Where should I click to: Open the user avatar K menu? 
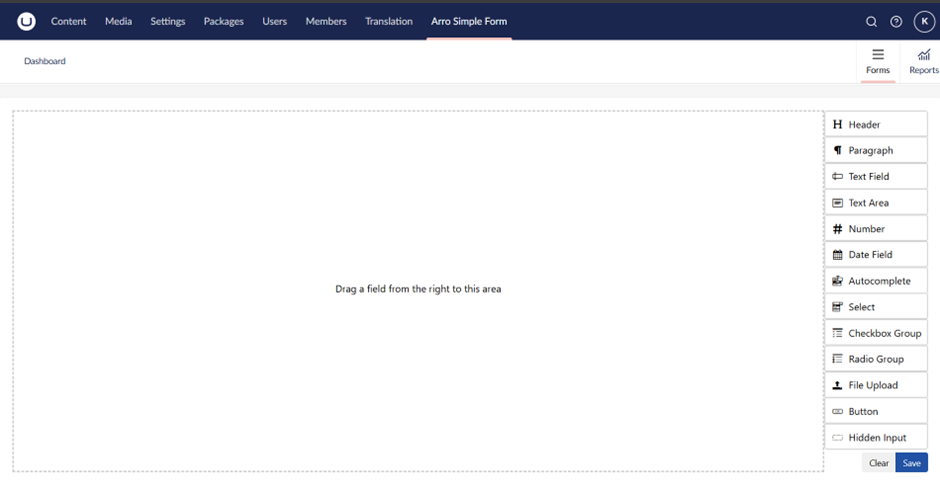point(924,22)
